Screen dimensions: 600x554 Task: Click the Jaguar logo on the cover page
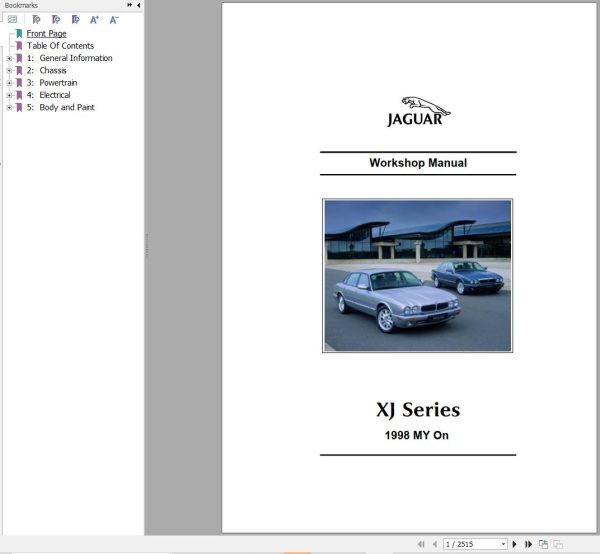[418, 111]
